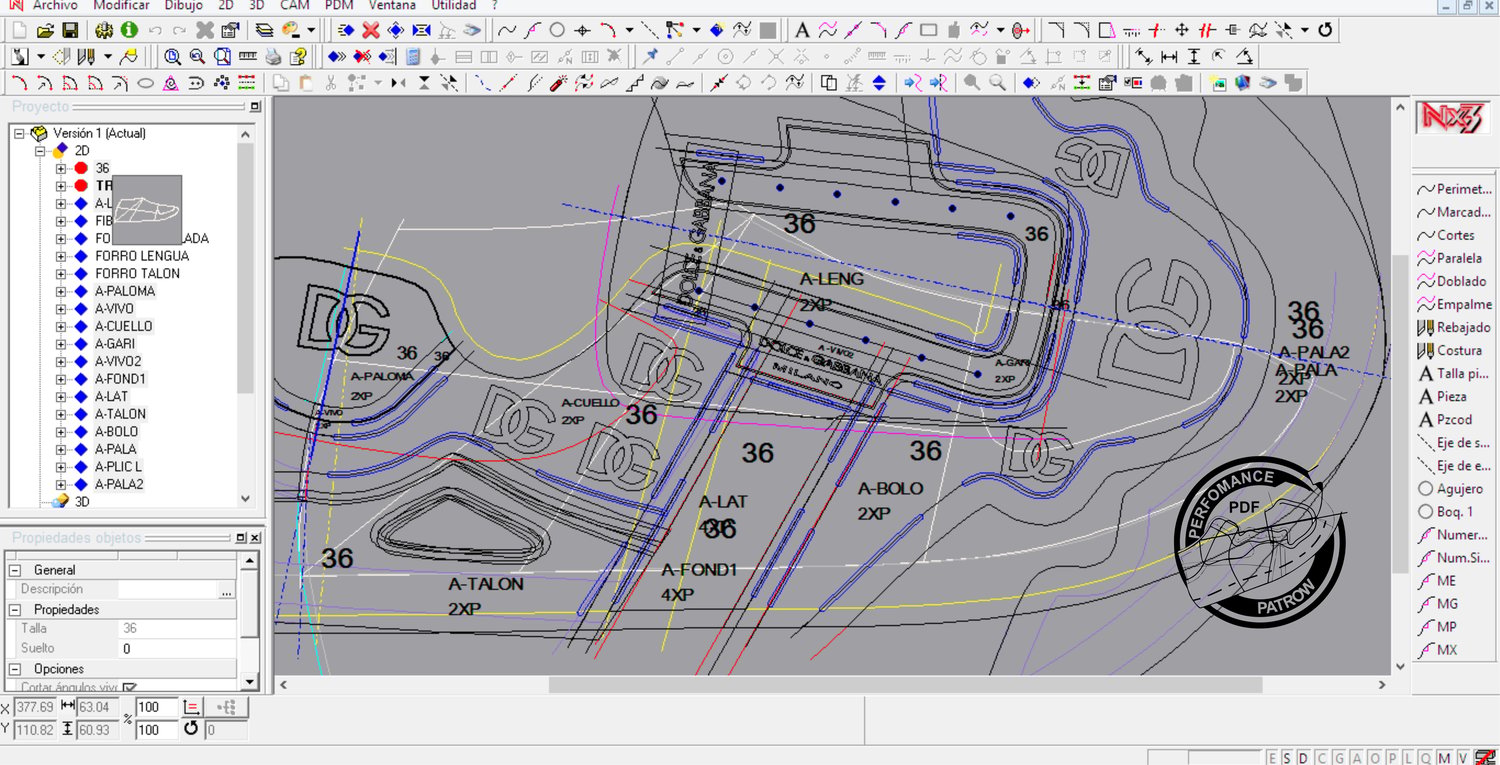Screen dimensions: 1500x765
Task: Click the top percent scale field
Action: [155, 708]
